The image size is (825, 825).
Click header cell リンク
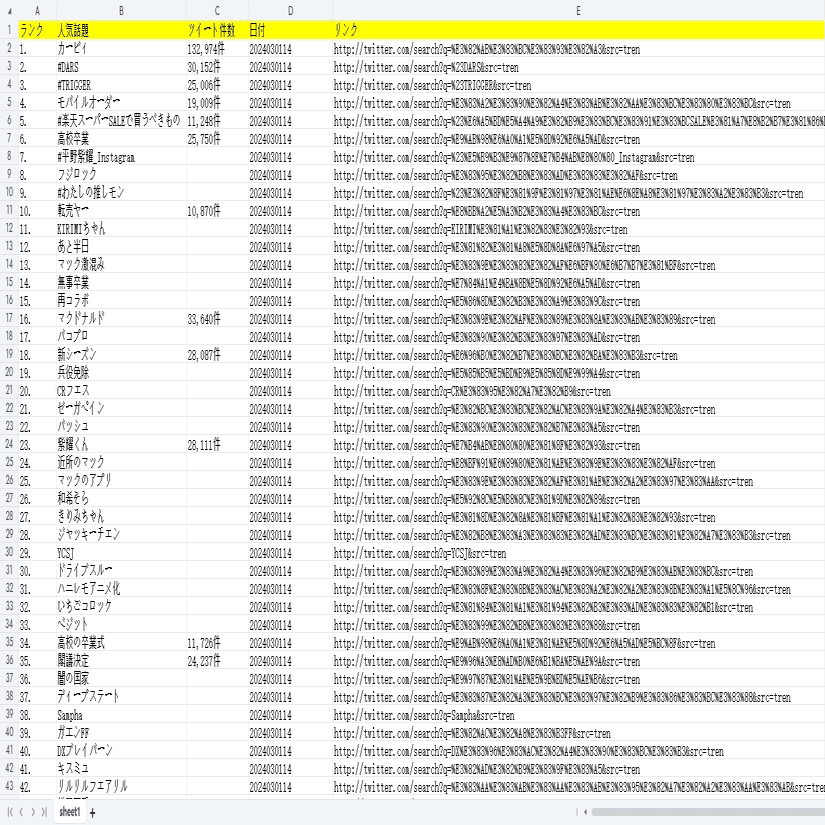pos(579,30)
